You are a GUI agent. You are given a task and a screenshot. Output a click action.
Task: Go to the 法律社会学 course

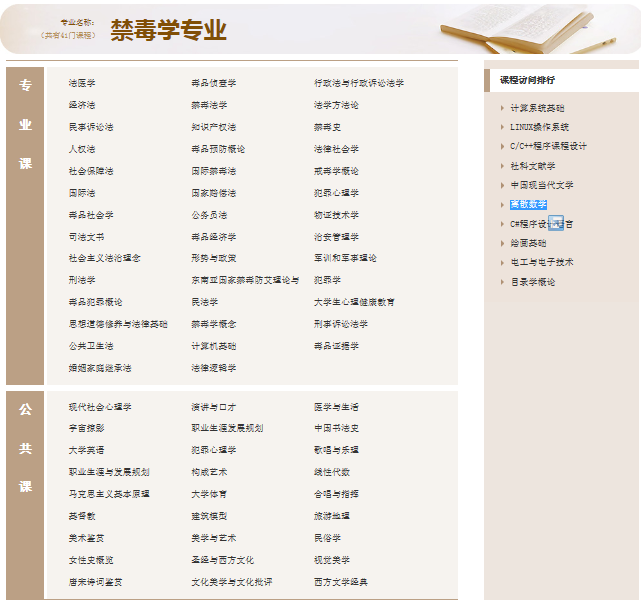pos(336,149)
